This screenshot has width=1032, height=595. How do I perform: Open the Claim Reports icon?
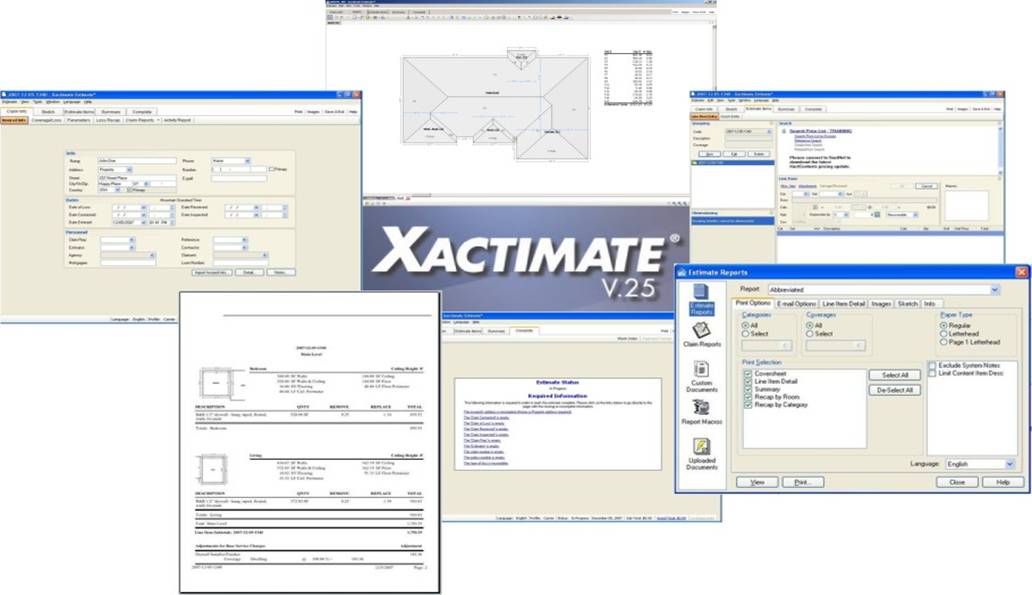pos(702,336)
